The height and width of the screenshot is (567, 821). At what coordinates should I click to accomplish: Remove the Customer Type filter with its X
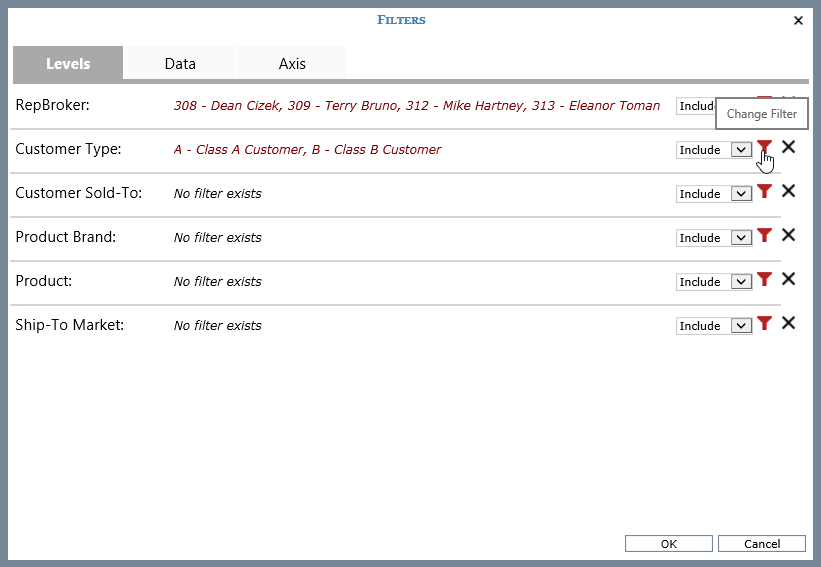coord(788,148)
